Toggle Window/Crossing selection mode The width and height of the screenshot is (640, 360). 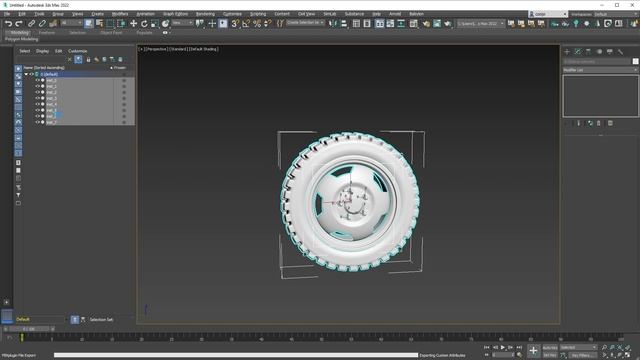coord(120,24)
